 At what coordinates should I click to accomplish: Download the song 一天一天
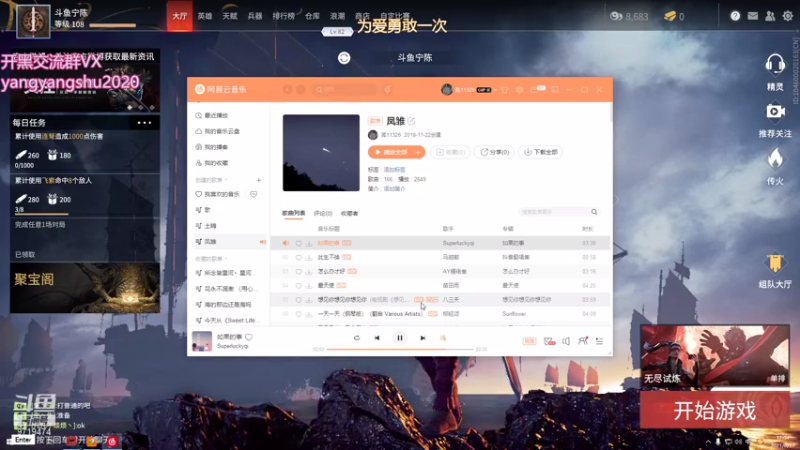(x=309, y=314)
